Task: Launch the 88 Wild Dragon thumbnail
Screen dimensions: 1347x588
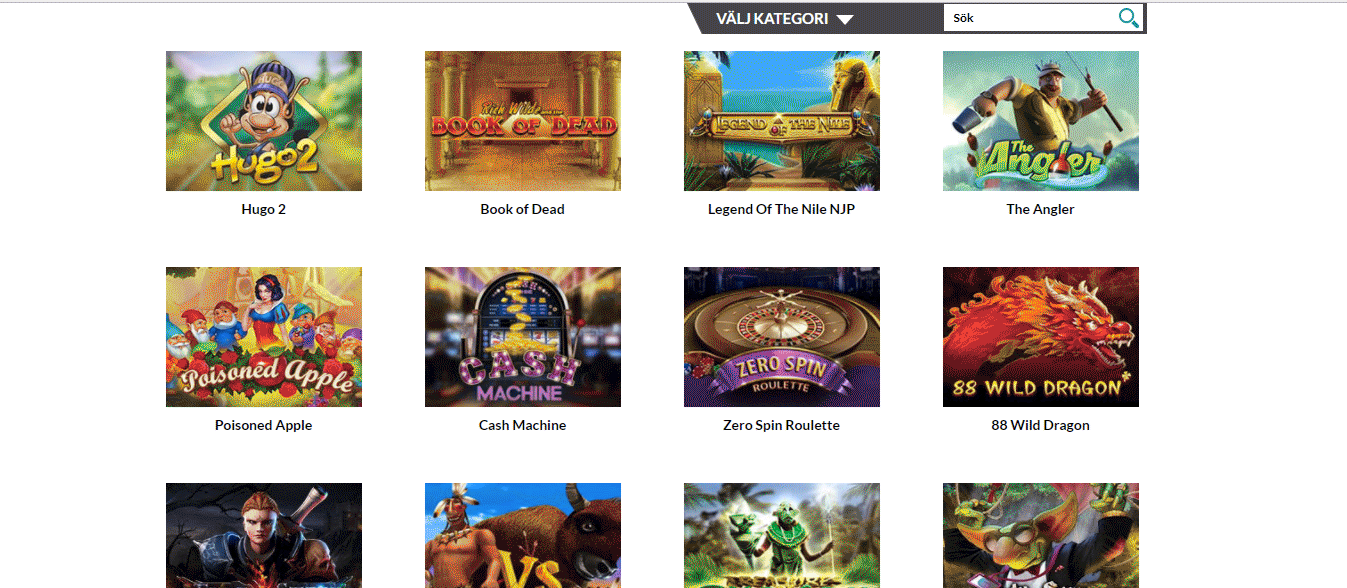Action: point(1041,337)
